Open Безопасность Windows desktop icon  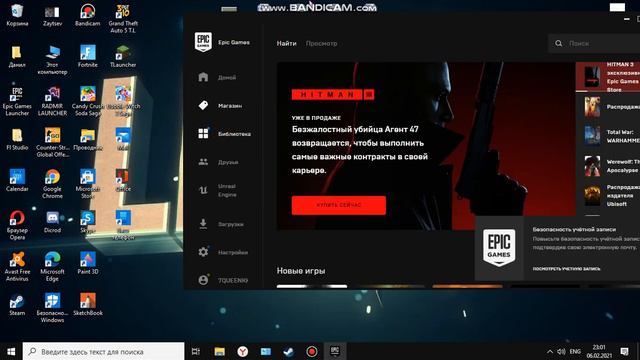52,308
